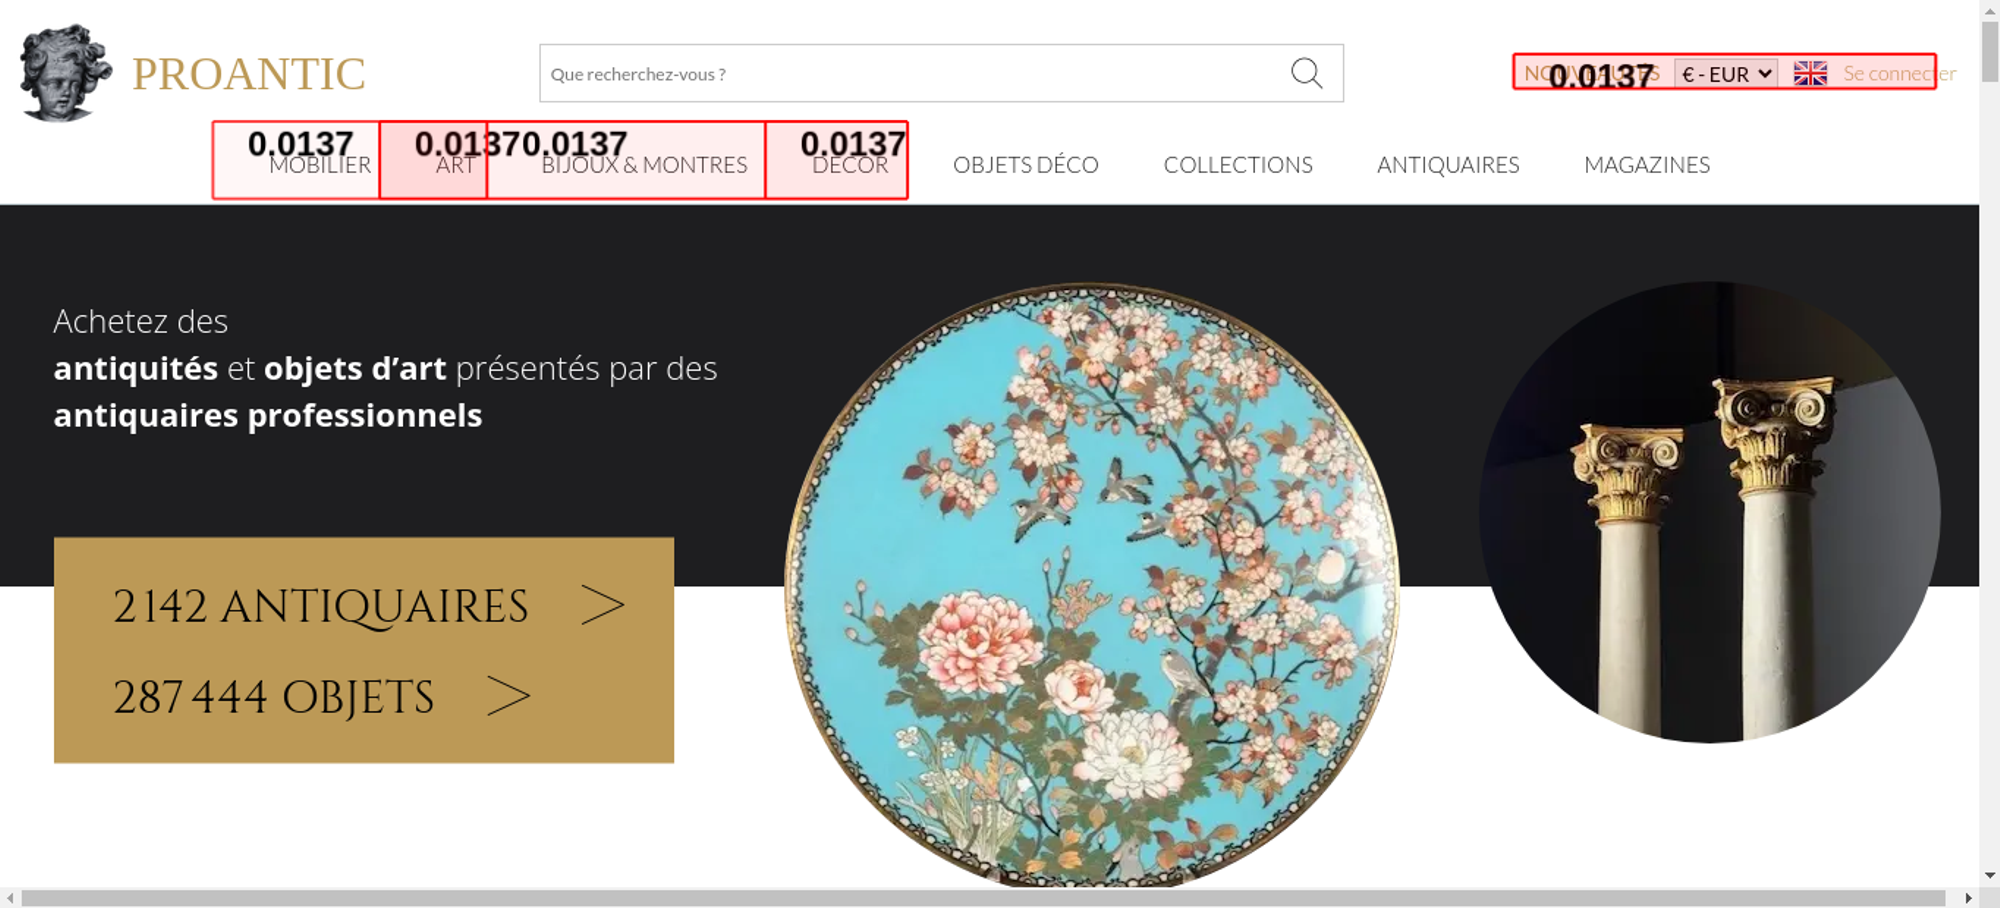Click the UK flag language icon

1810,73
